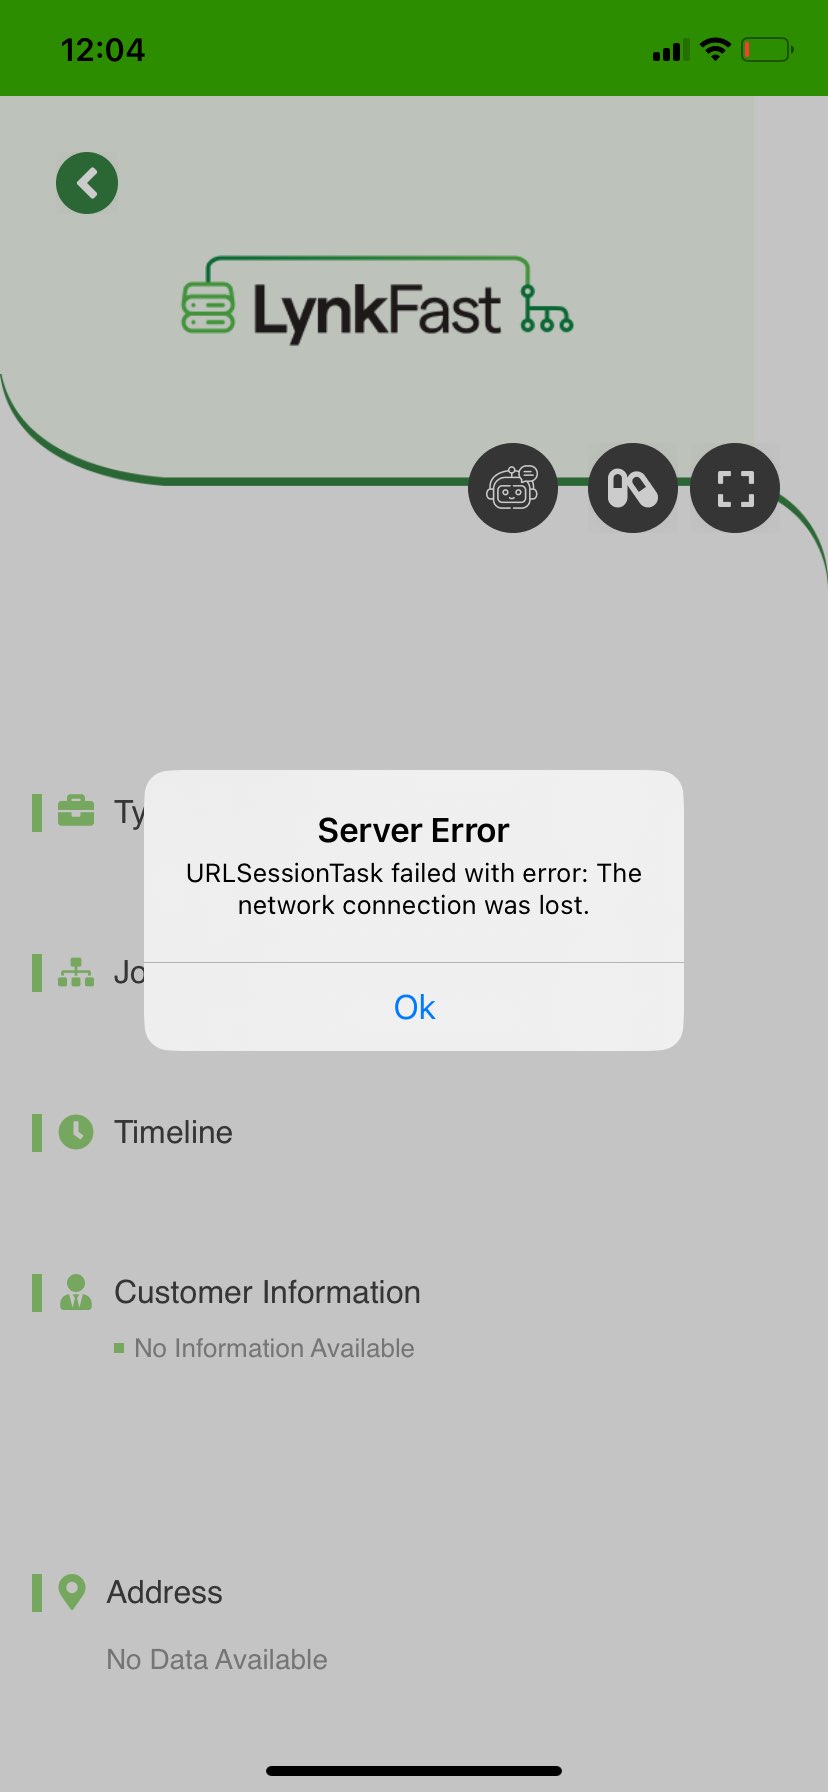Screen dimensions: 828x1792
Task: Tap the battery indicator in status bar
Action: point(767,49)
